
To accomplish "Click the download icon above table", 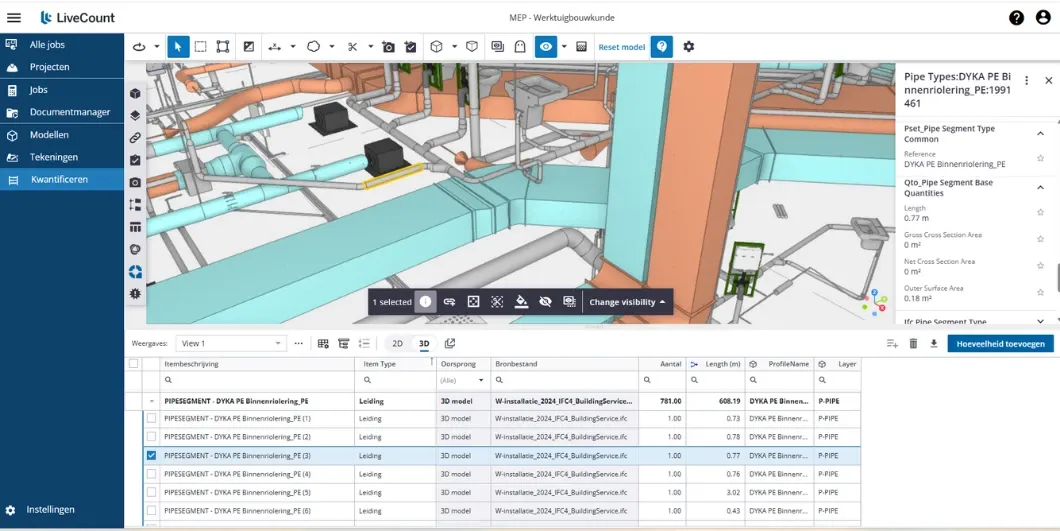I will coord(934,344).
